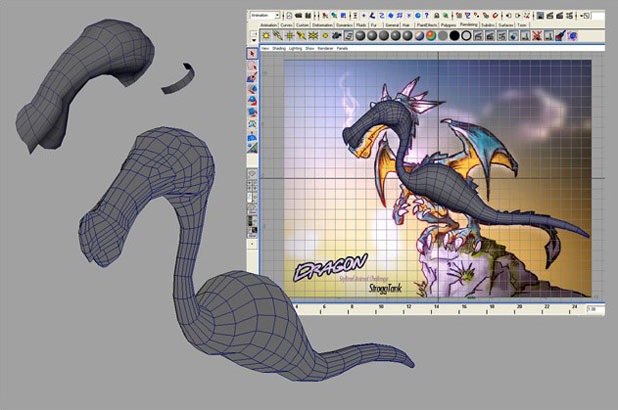The height and width of the screenshot is (410, 618).
Task: Render the current frame icon
Action: pyautogui.click(x=550, y=15)
